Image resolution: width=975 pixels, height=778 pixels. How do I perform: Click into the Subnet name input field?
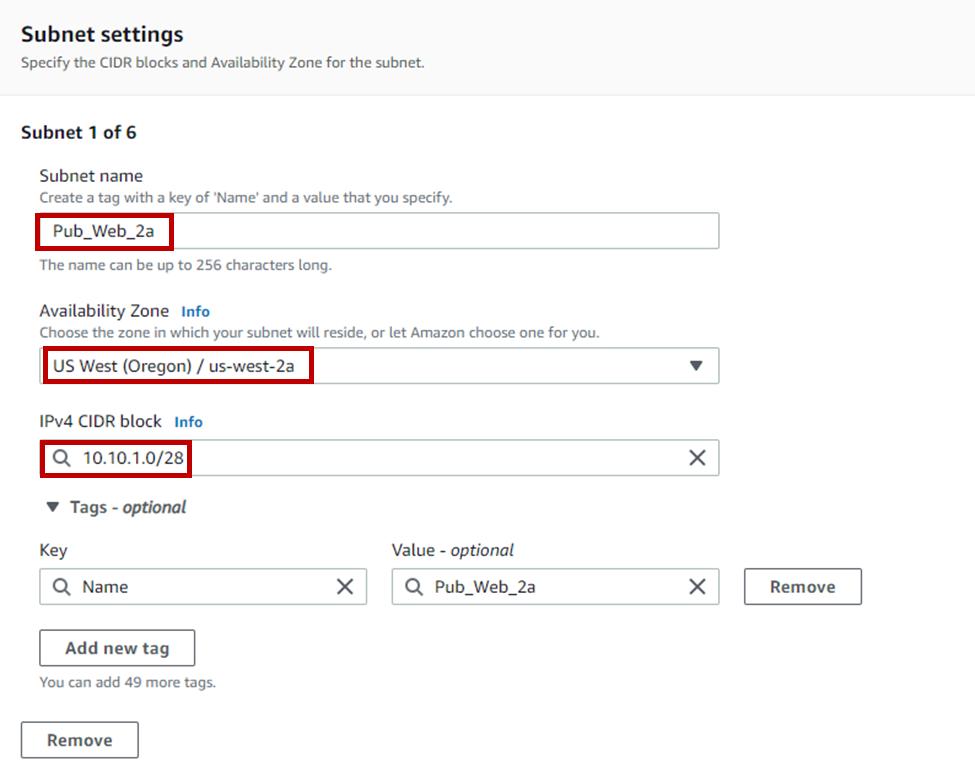point(379,231)
